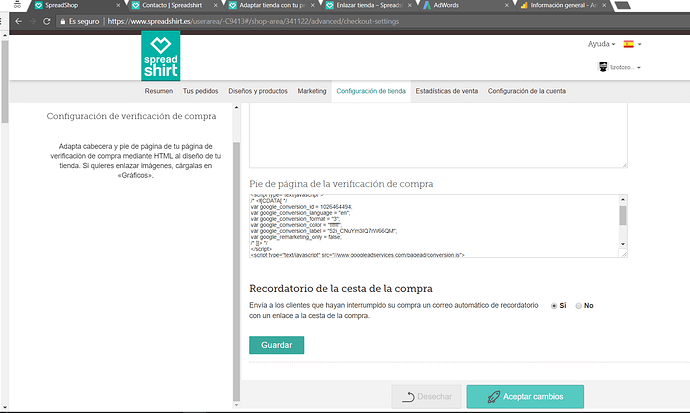Click the footer textarea scrollbar thumb
The image size is (690, 413).
pyautogui.click(x=623, y=216)
